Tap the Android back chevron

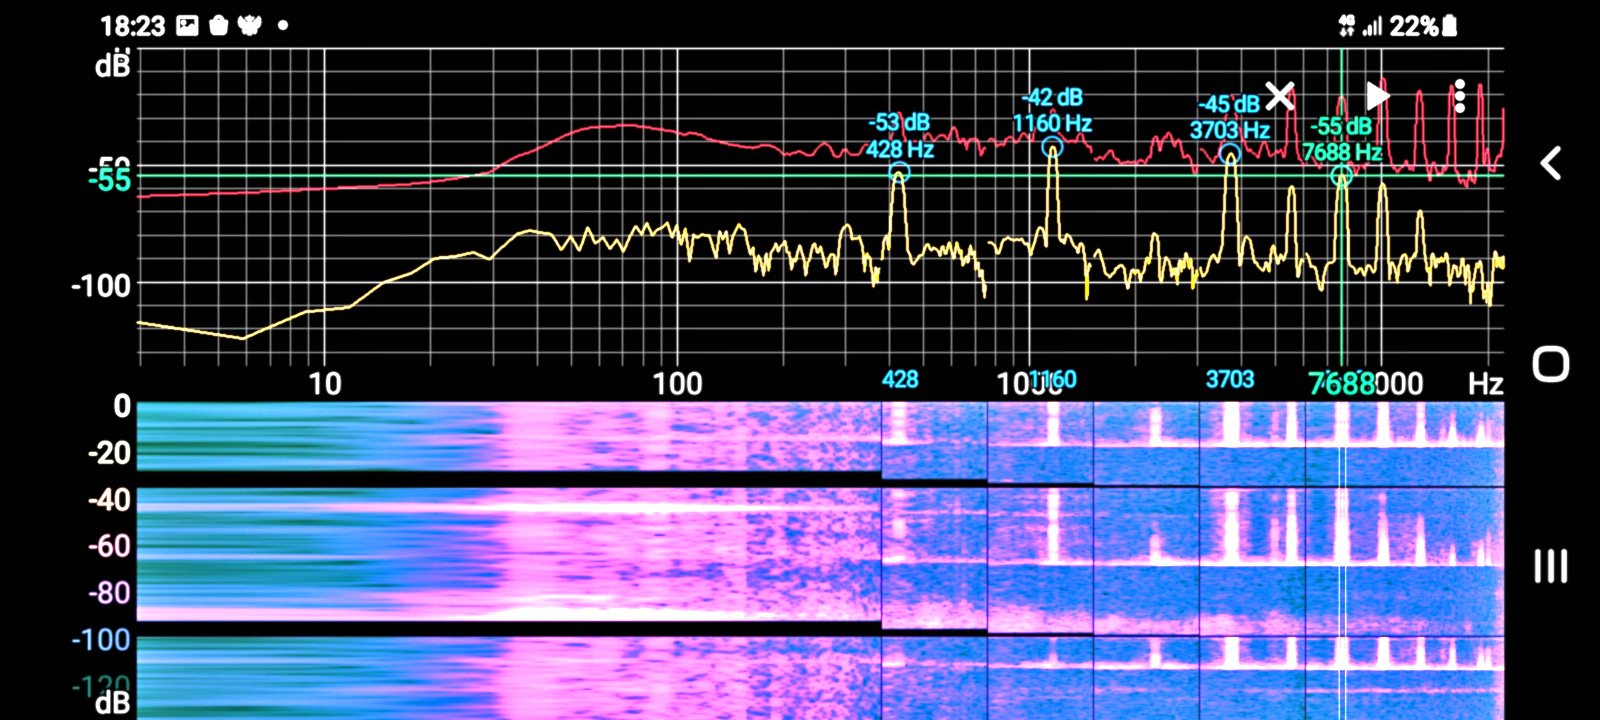point(1550,163)
